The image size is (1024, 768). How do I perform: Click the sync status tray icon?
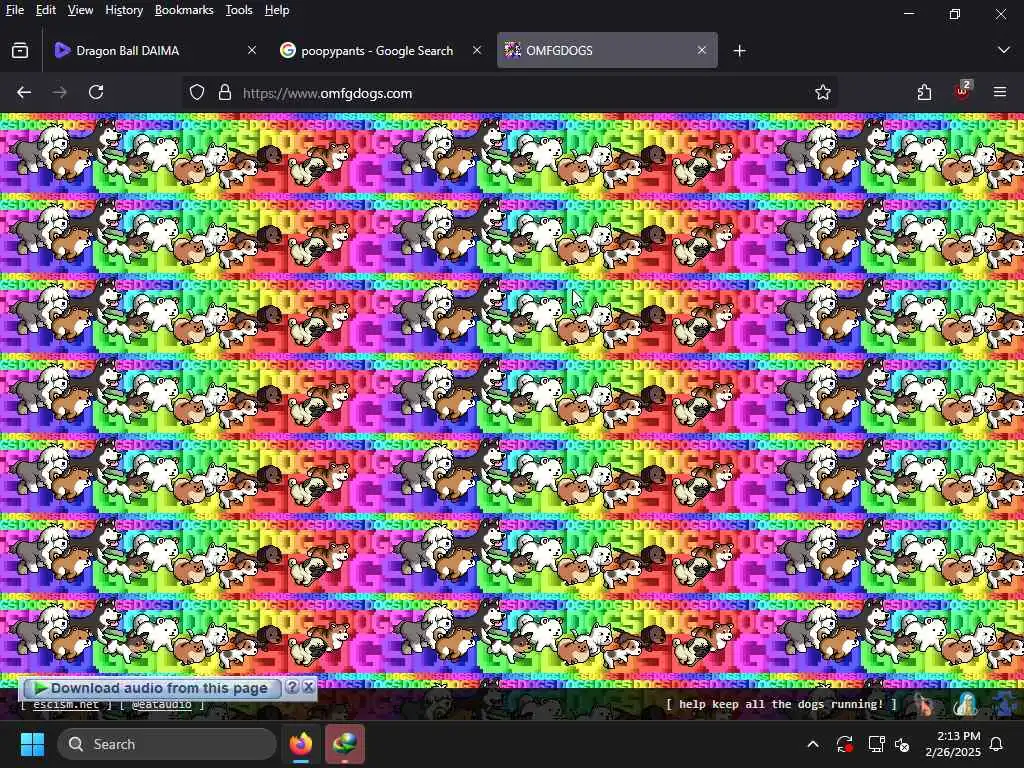(x=844, y=744)
